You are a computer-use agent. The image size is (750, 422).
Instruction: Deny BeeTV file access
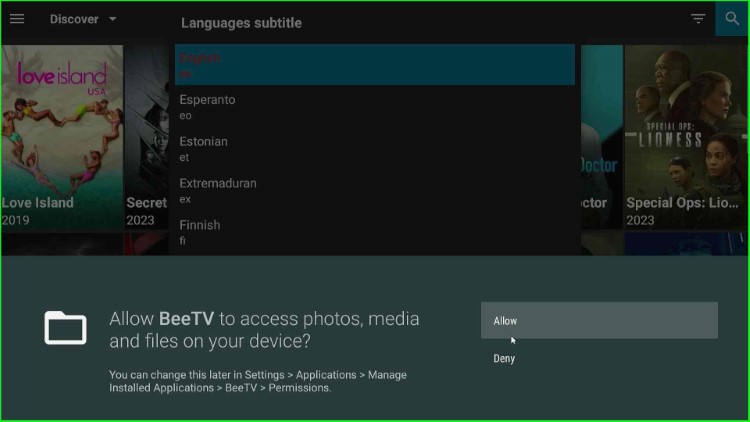(x=599, y=358)
